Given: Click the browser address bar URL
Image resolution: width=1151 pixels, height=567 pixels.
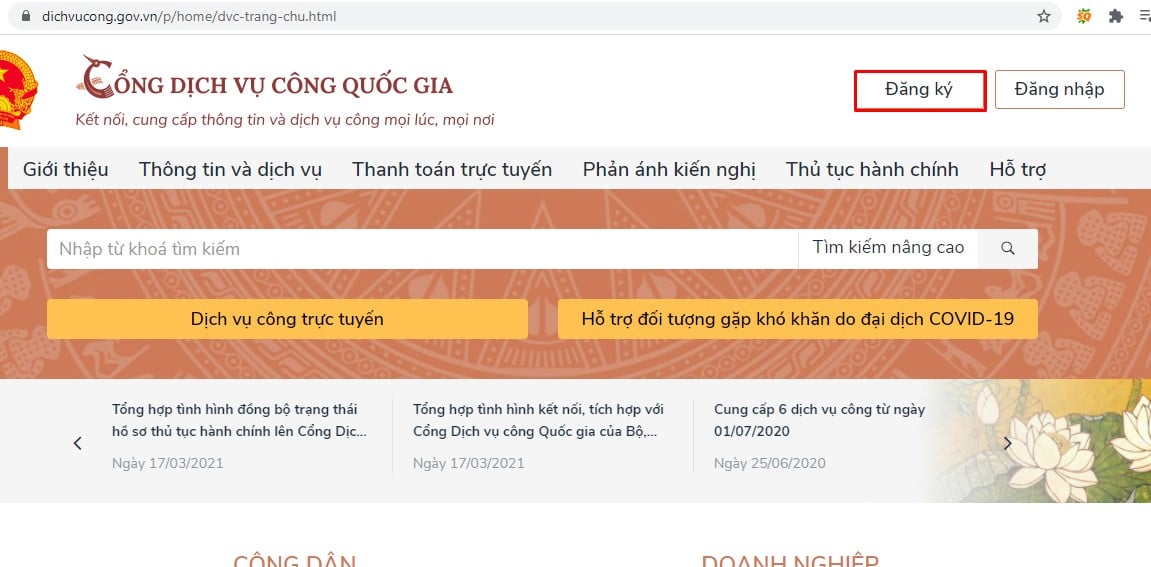Looking at the screenshot, I should (x=189, y=16).
